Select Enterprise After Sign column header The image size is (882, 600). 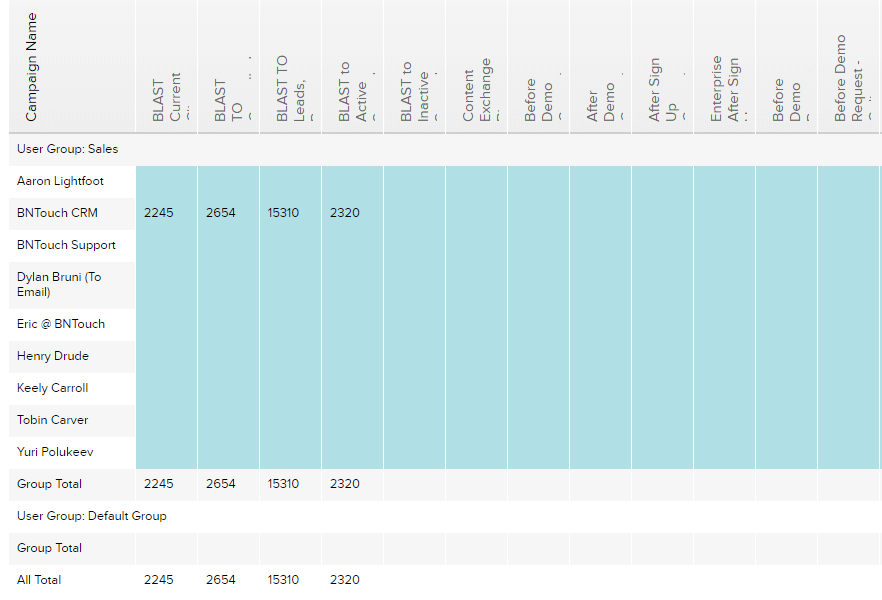pos(724,66)
